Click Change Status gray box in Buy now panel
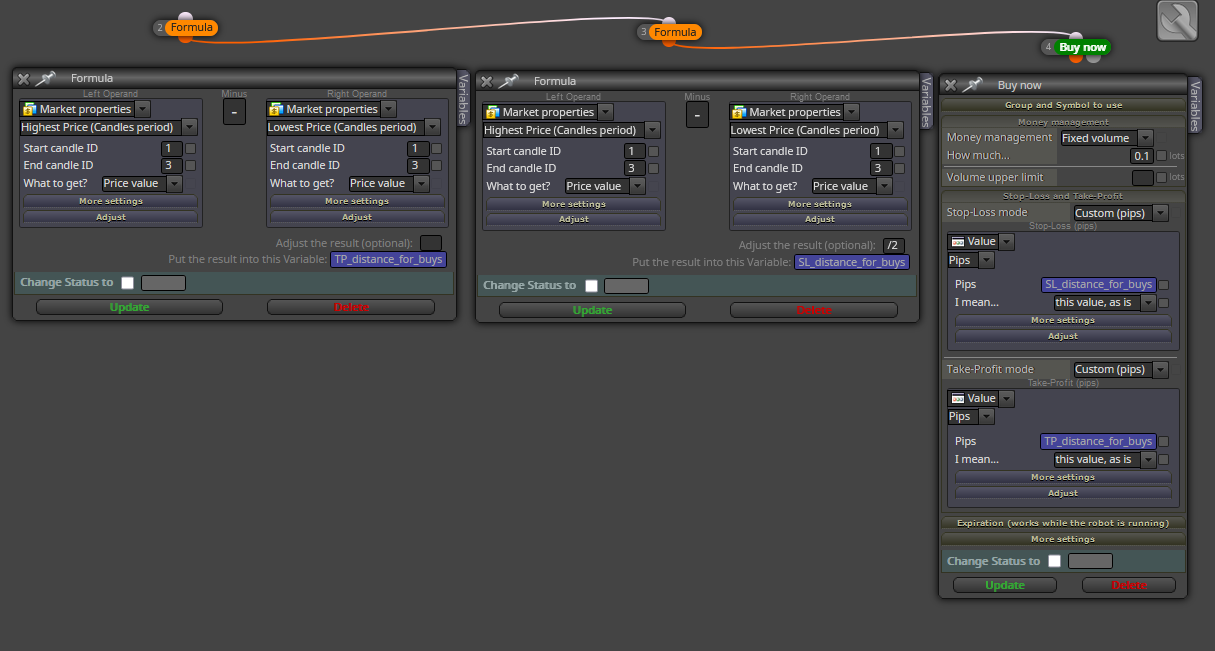Screen dimensions: 1215x651 click(1090, 561)
